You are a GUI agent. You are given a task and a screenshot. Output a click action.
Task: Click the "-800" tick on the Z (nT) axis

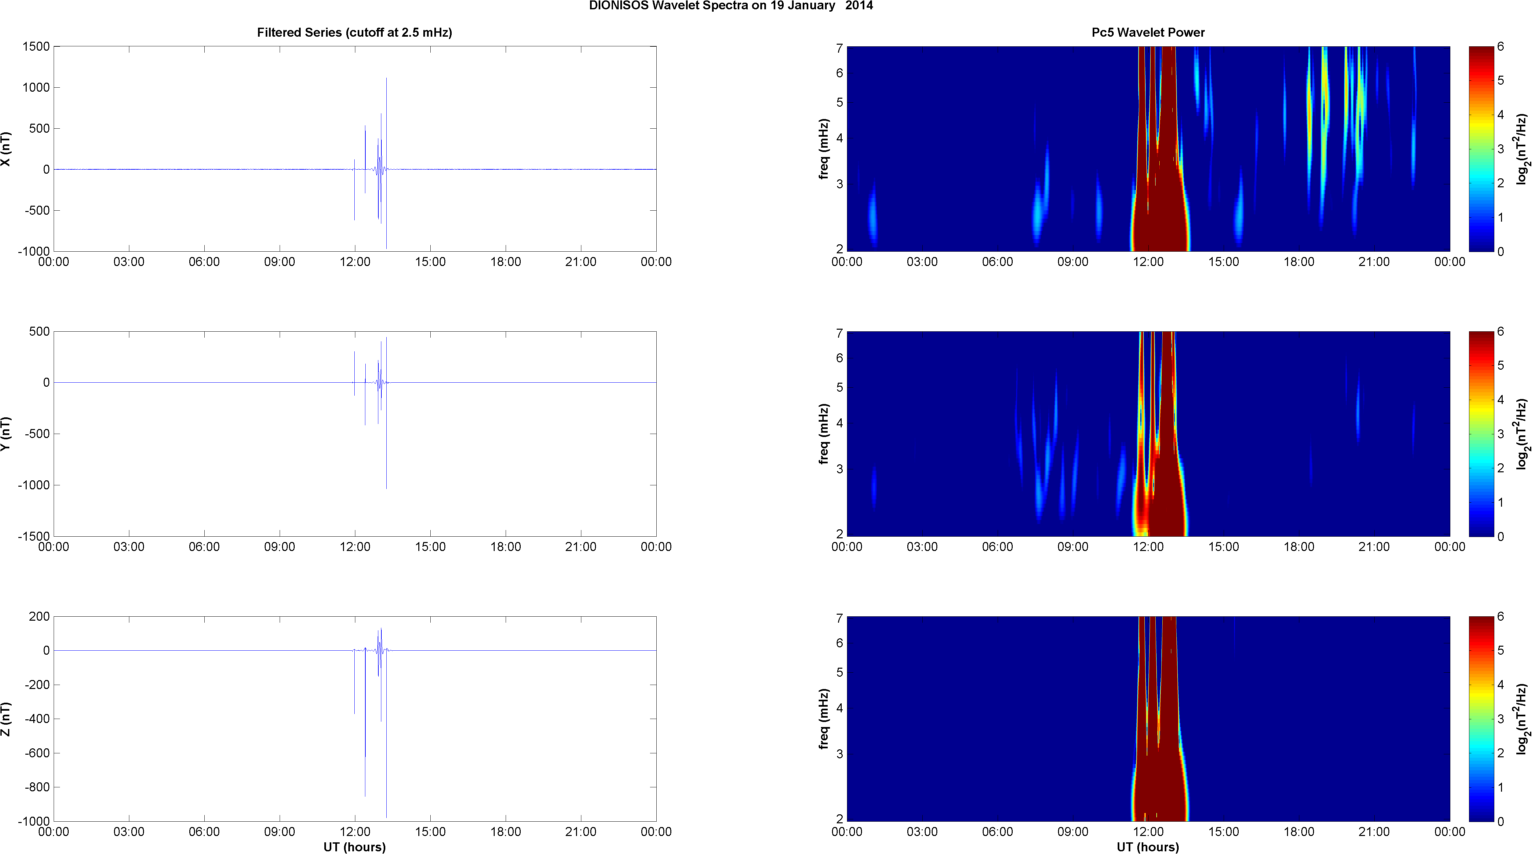click(38, 788)
